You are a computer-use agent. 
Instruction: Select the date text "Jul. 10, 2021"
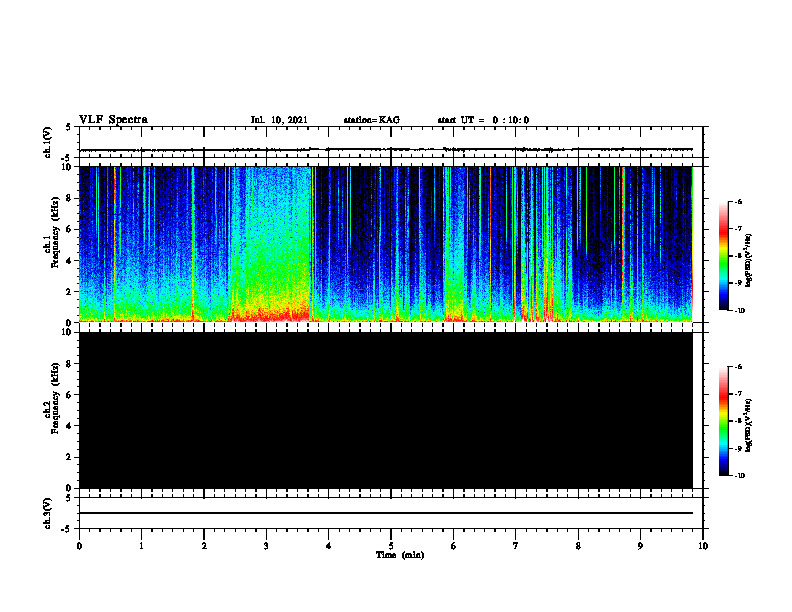[279, 120]
